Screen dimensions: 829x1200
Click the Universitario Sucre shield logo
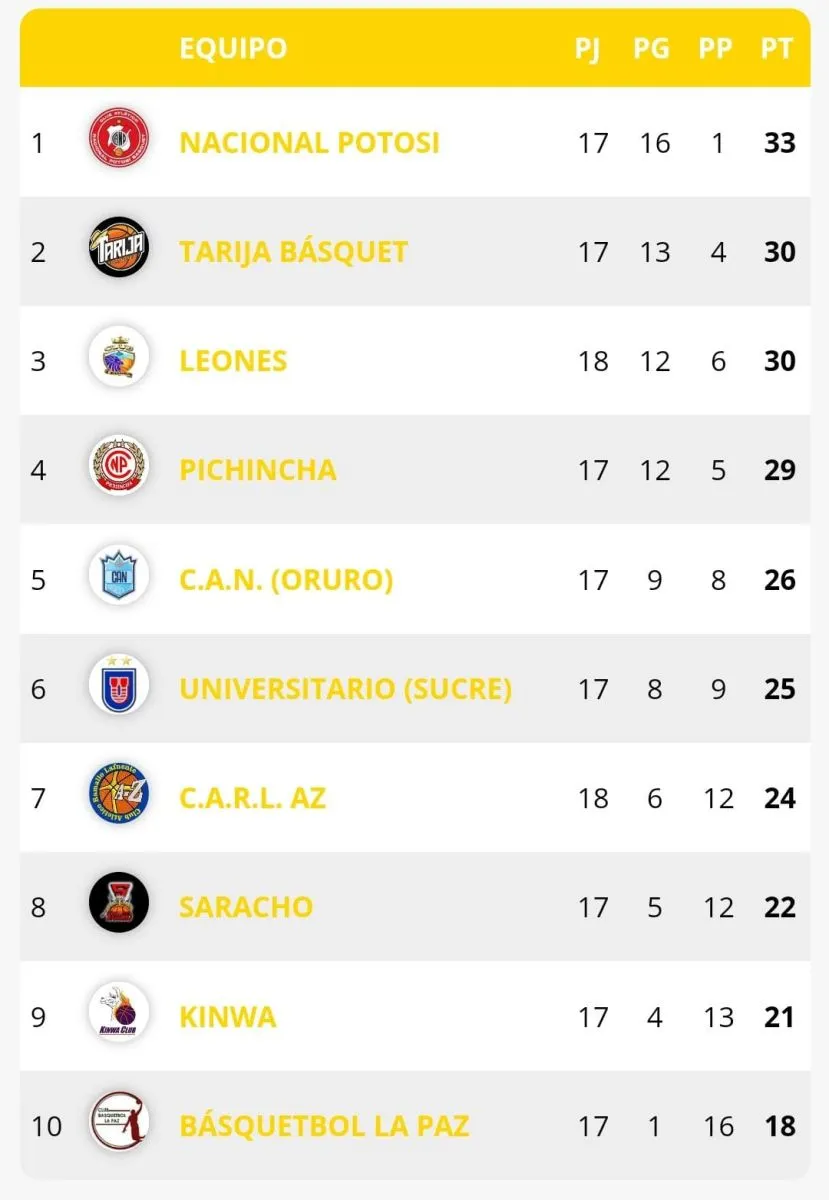tap(119, 688)
